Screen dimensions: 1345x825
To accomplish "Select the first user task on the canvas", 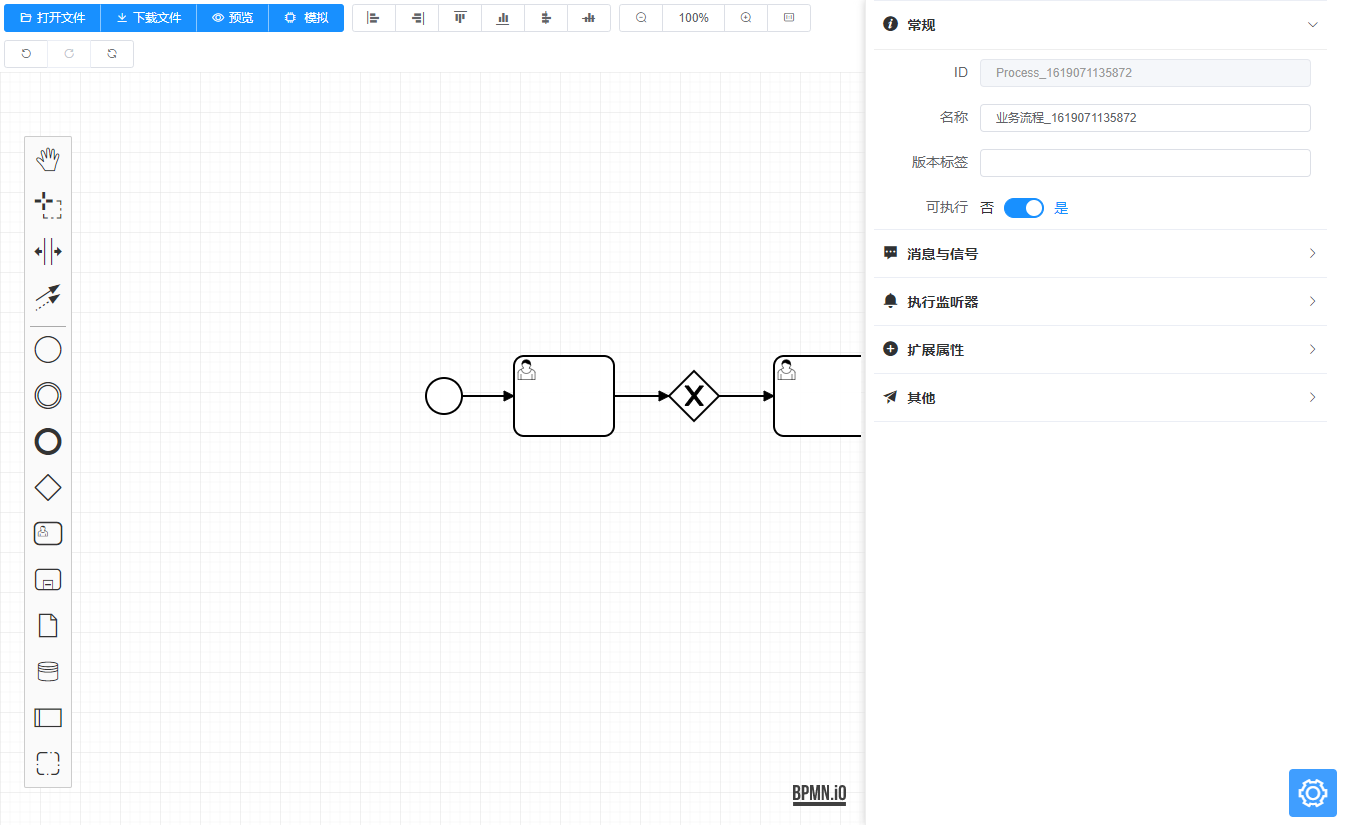I will 564,396.
